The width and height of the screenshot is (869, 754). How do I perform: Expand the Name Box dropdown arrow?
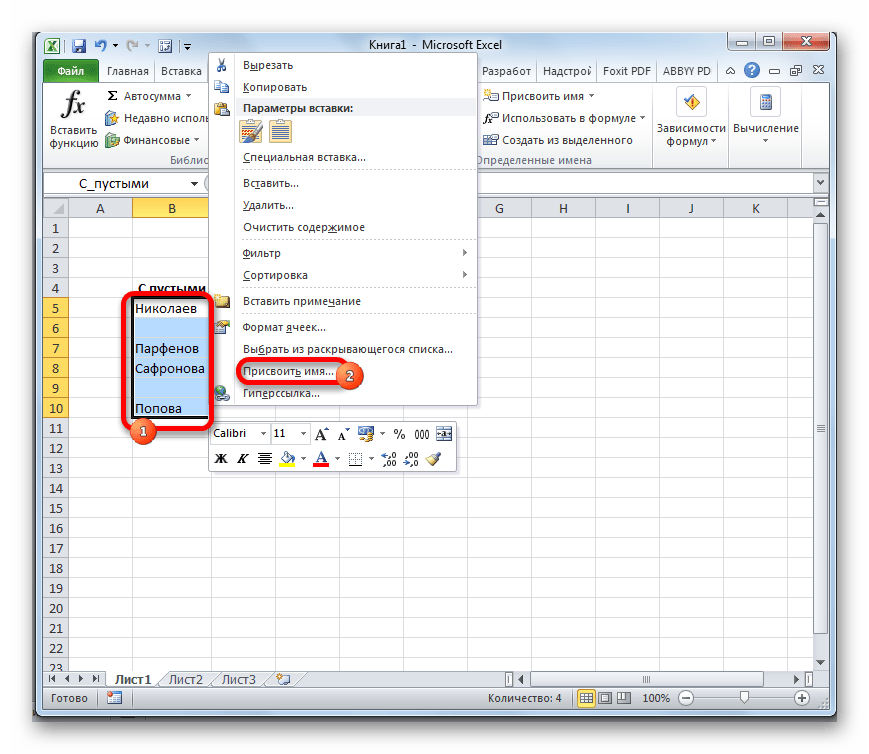[194, 184]
